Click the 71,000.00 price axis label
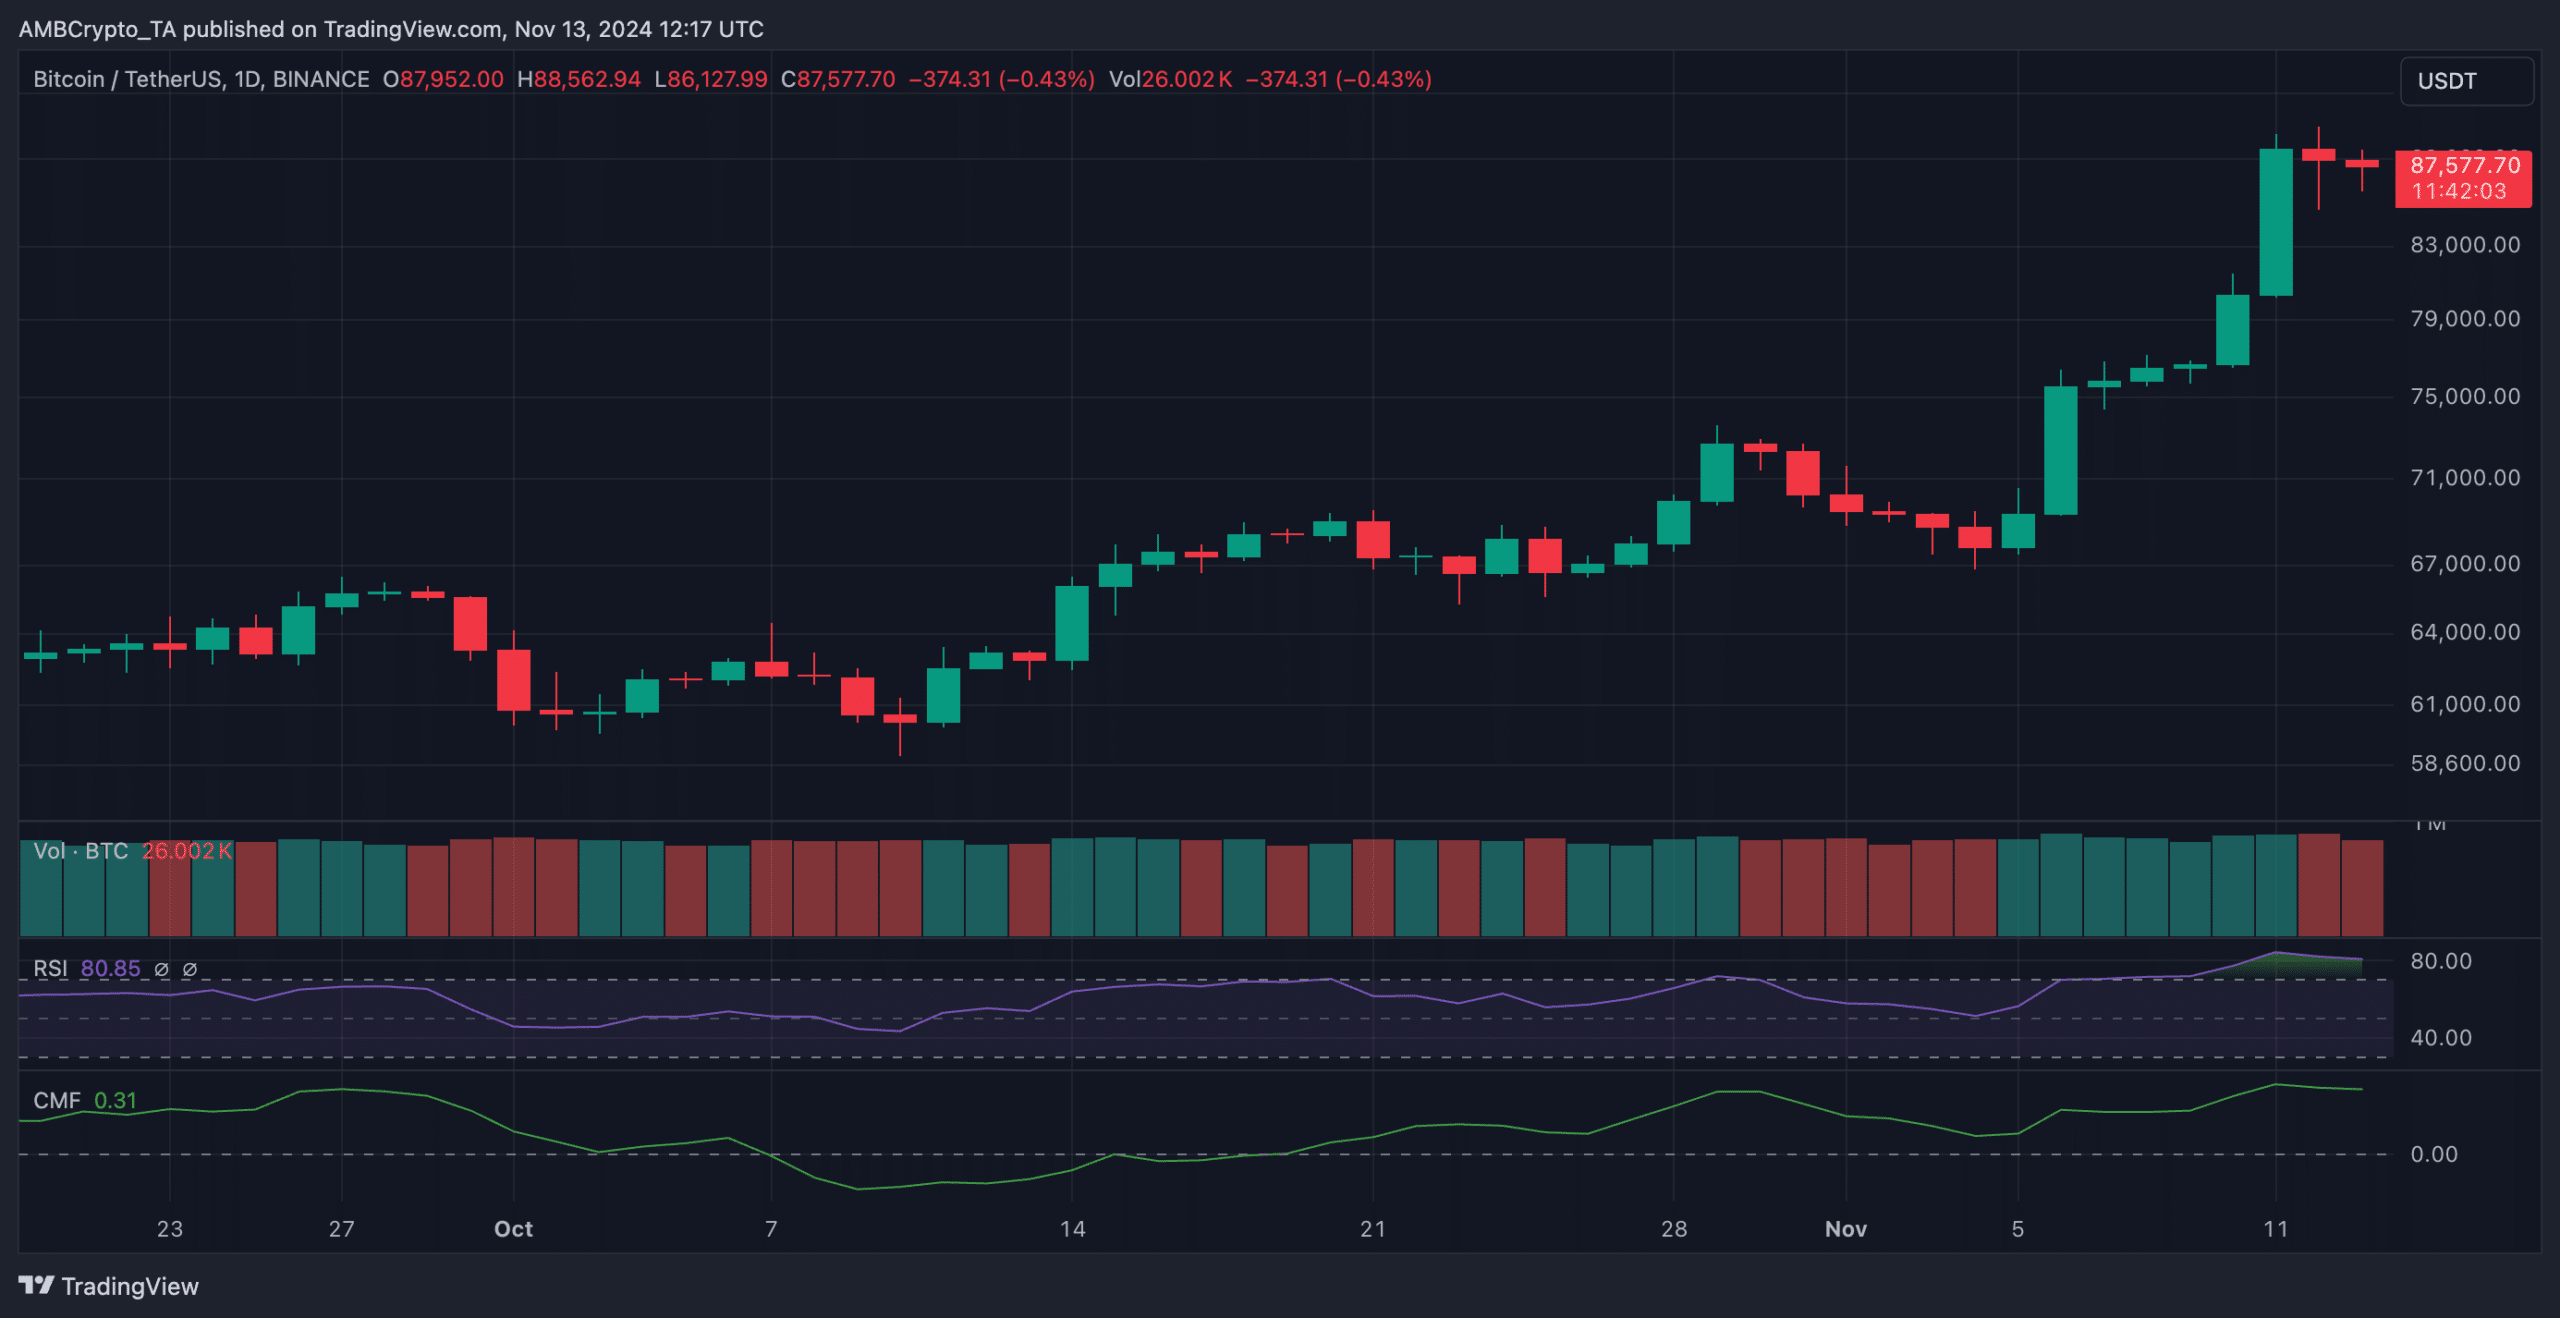2560x1318 pixels. click(x=2465, y=478)
